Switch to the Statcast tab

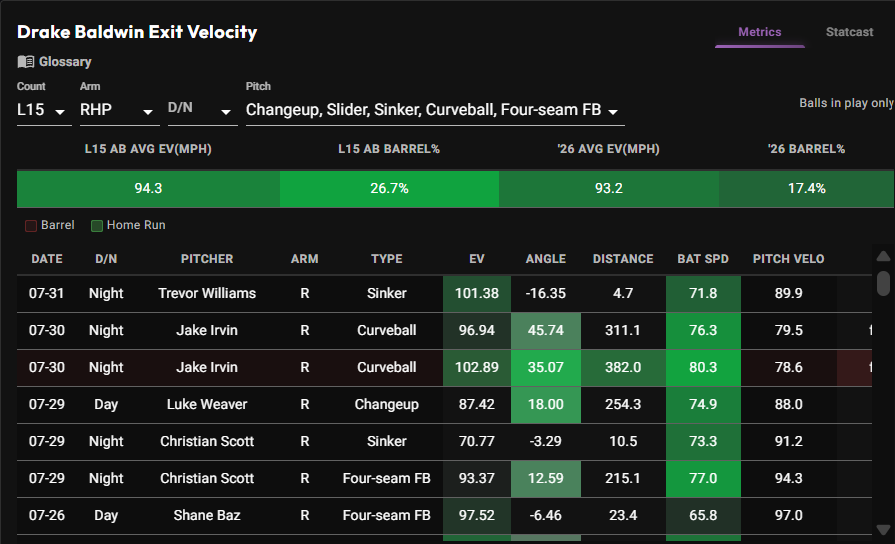point(849,32)
